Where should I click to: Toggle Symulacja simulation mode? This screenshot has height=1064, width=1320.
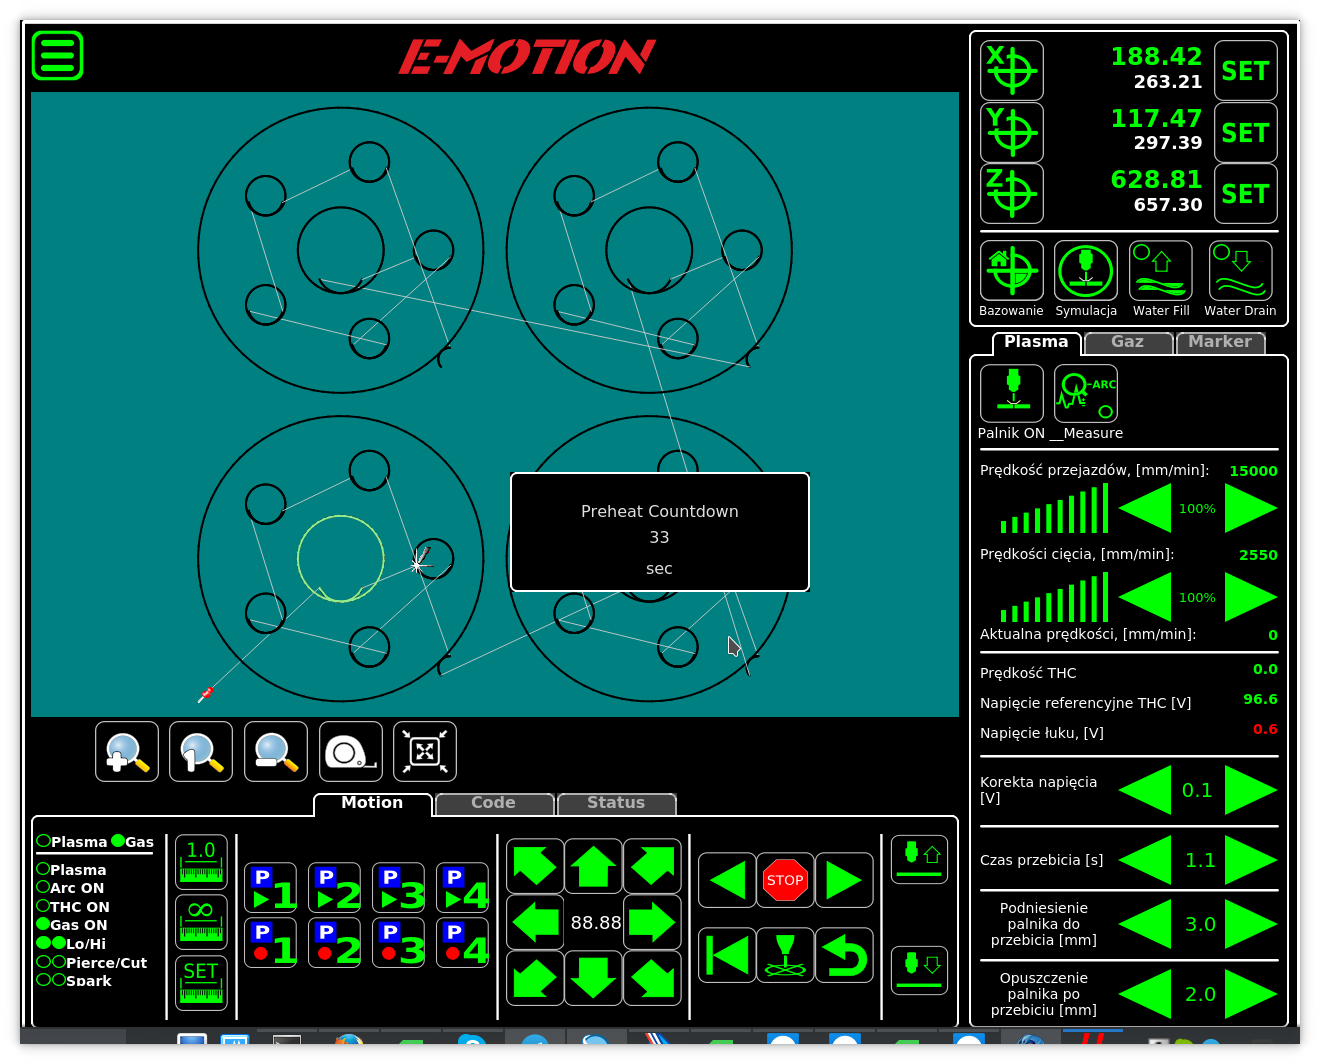tap(1085, 271)
